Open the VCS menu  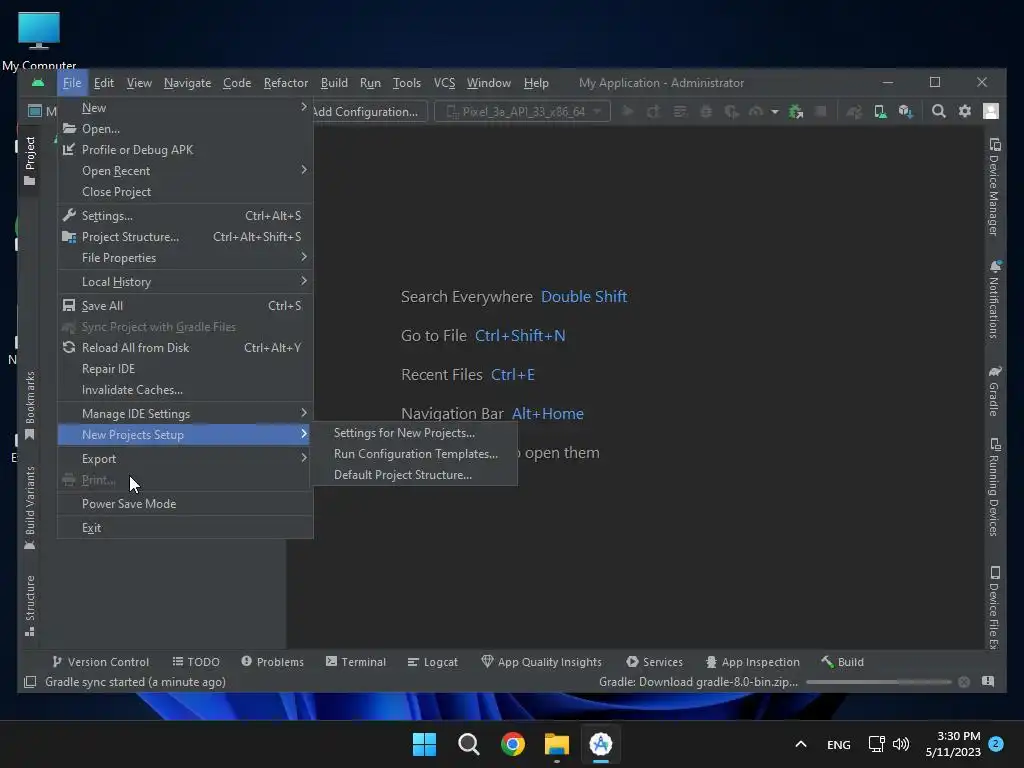pos(444,83)
